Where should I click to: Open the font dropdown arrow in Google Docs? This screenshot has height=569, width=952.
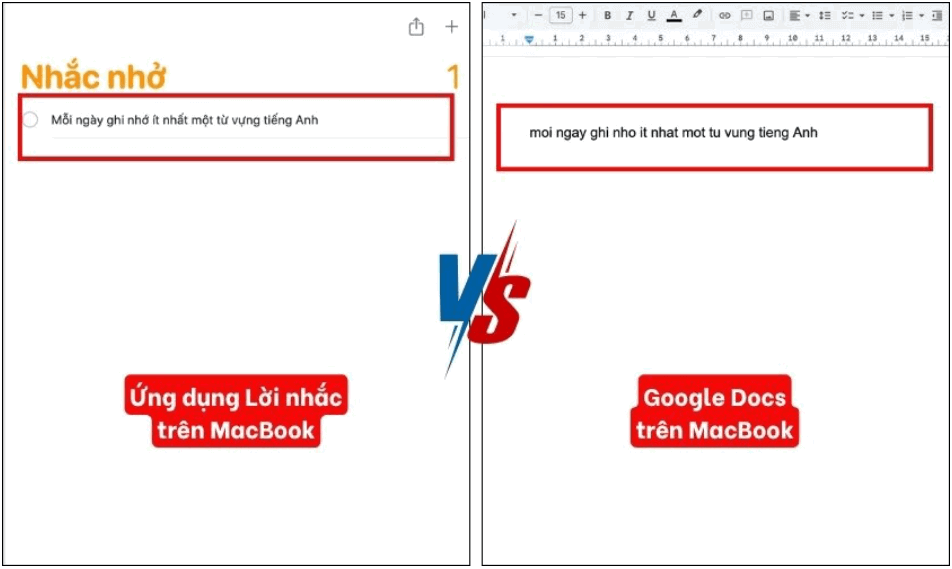click(x=514, y=15)
